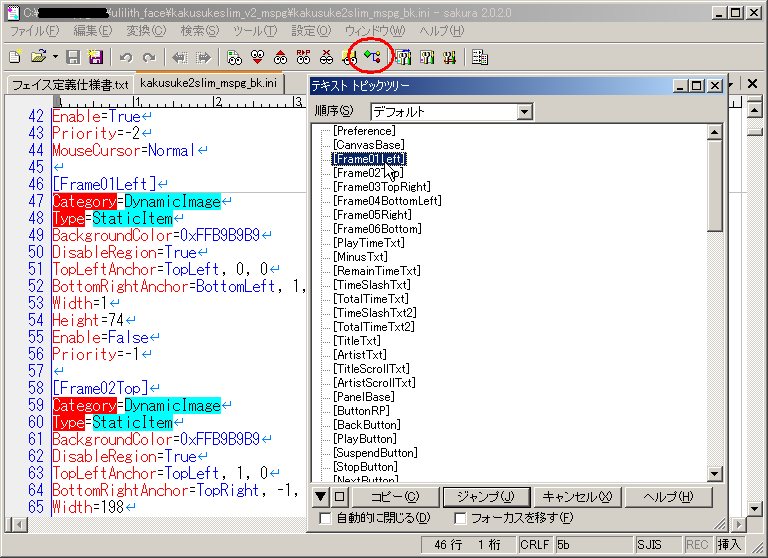Screen dimensions: 768x558
Task: Select [StopButton] in the tree
Action: click(x=365, y=467)
